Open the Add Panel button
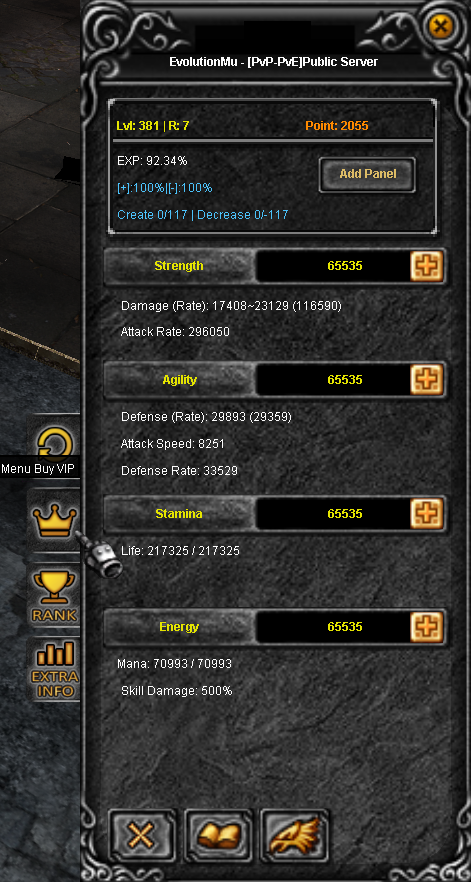The image size is (471, 882). pos(367,174)
